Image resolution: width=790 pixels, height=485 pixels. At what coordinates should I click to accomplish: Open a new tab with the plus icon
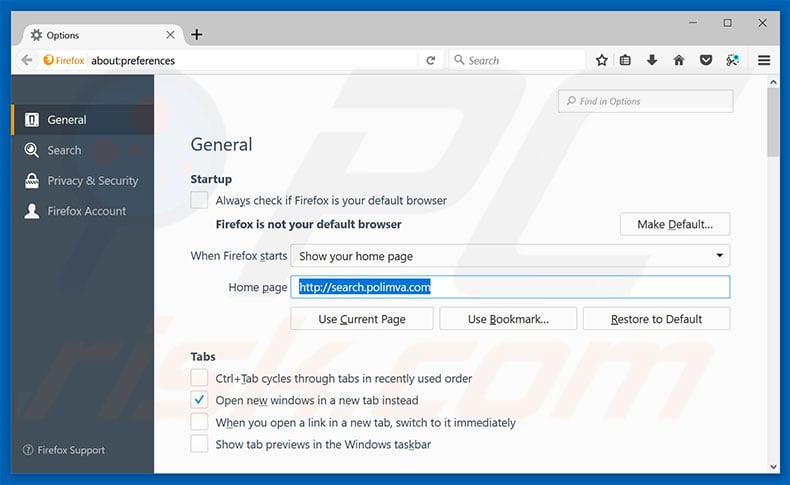pyautogui.click(x=197, y=34)
